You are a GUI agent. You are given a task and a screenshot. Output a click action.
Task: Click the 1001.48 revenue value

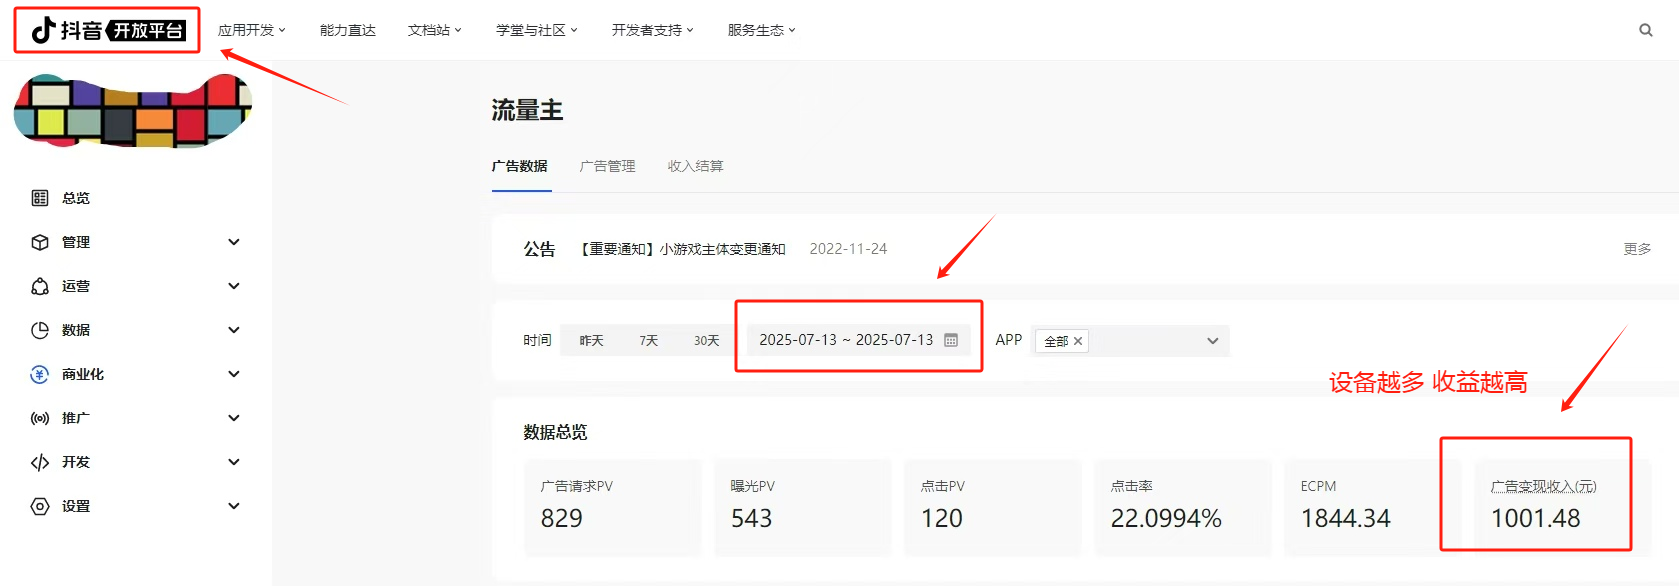(1535, 518)
